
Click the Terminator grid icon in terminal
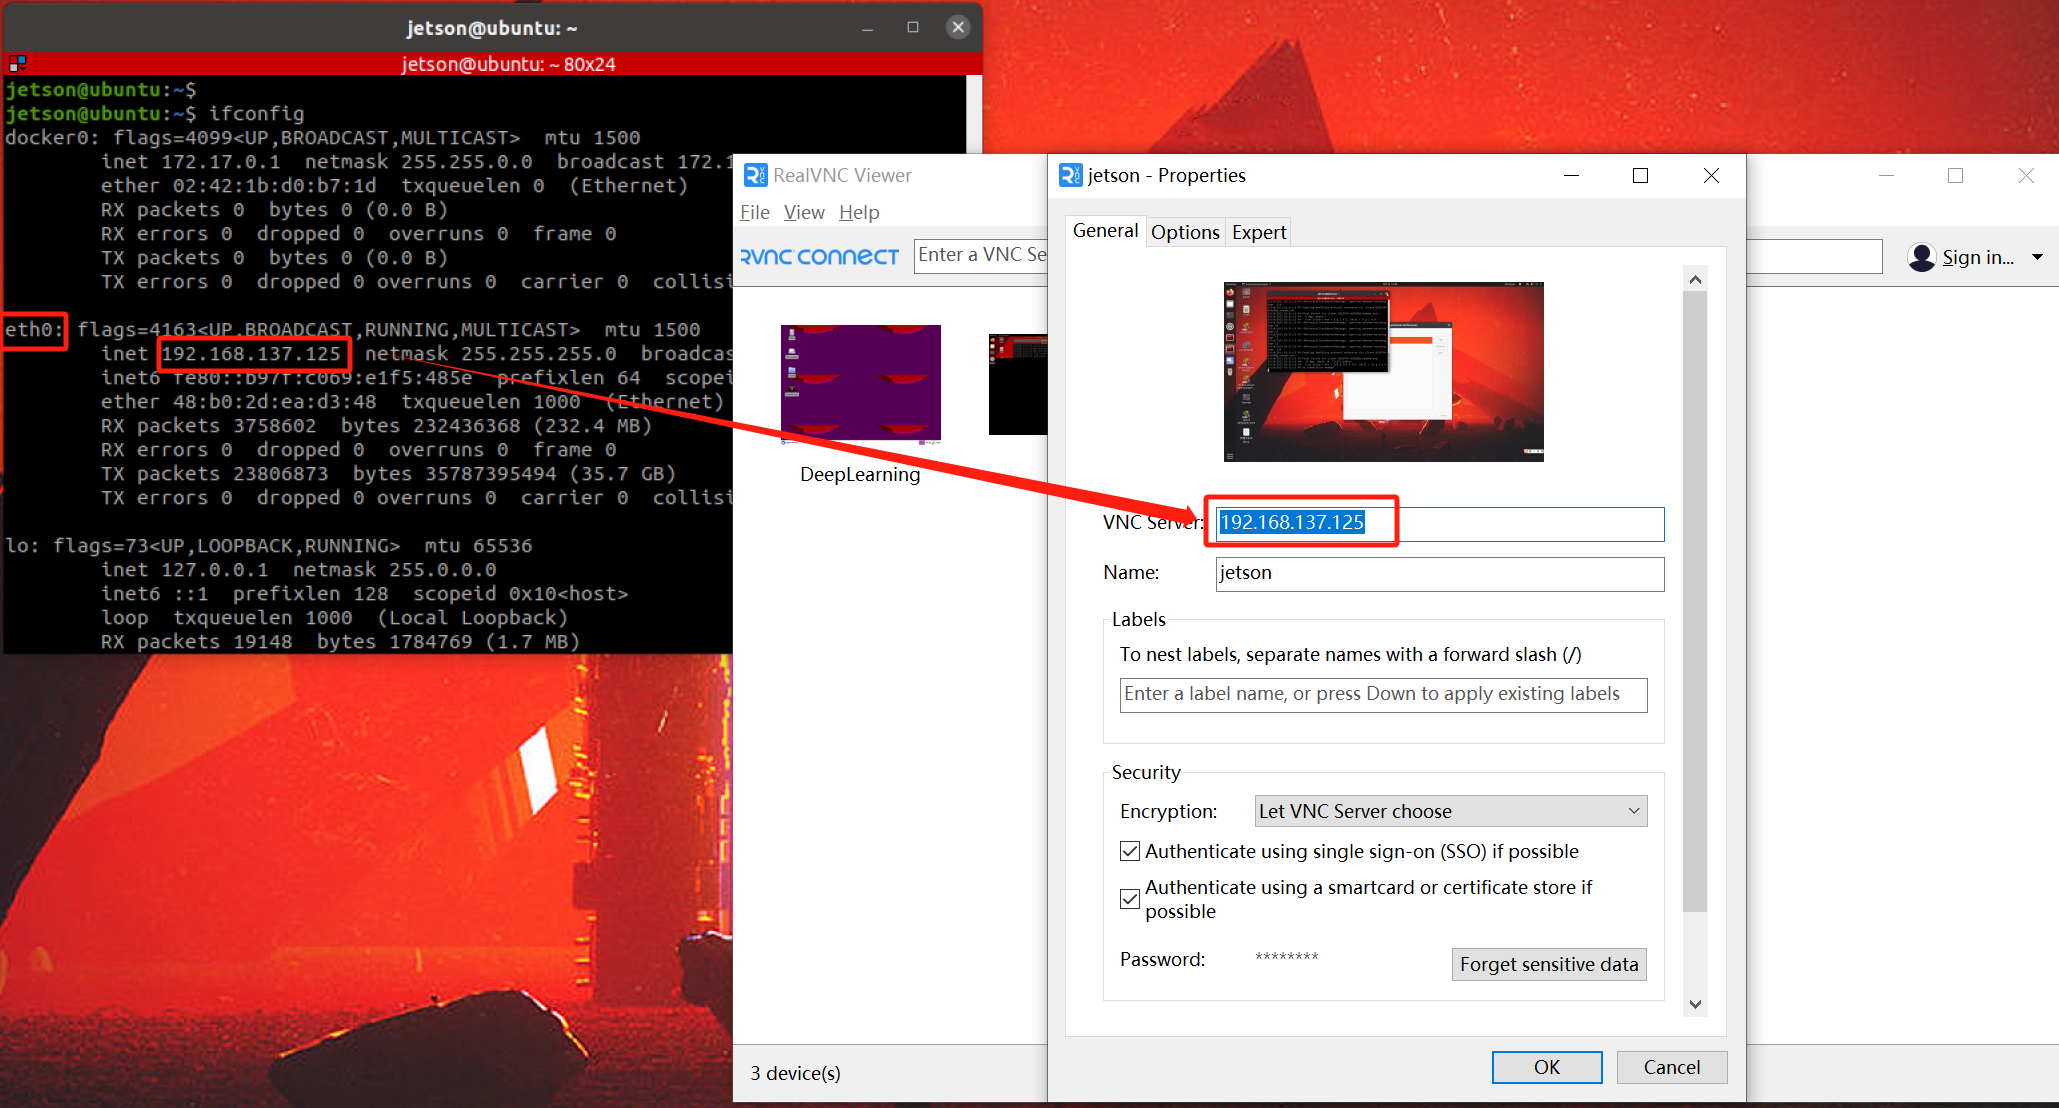[x=17, y=64]
